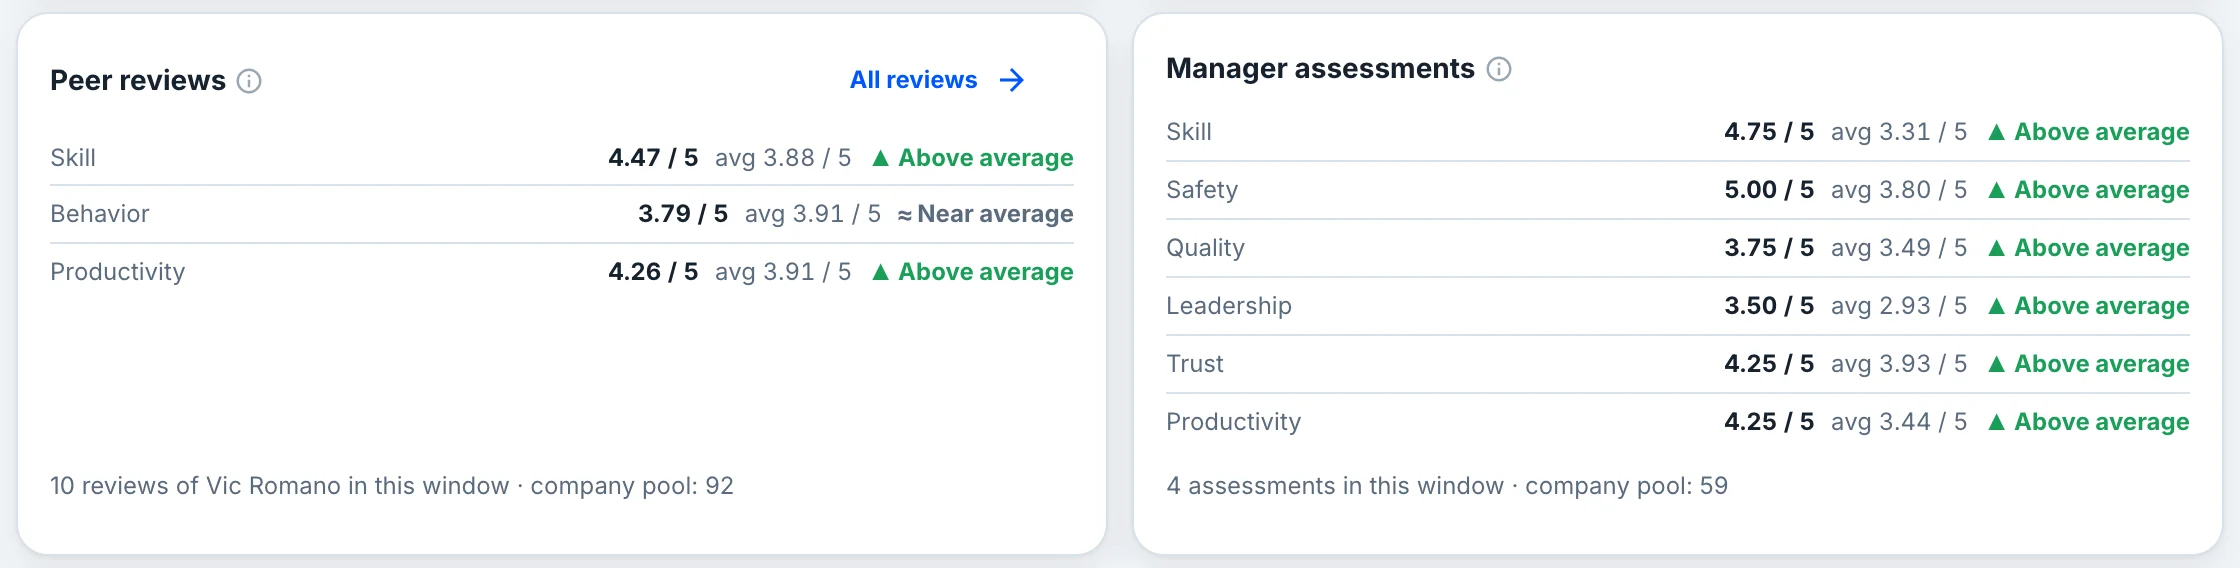Open the Manager assessments info icon

pyautogui.click(x=1498, y=69)
